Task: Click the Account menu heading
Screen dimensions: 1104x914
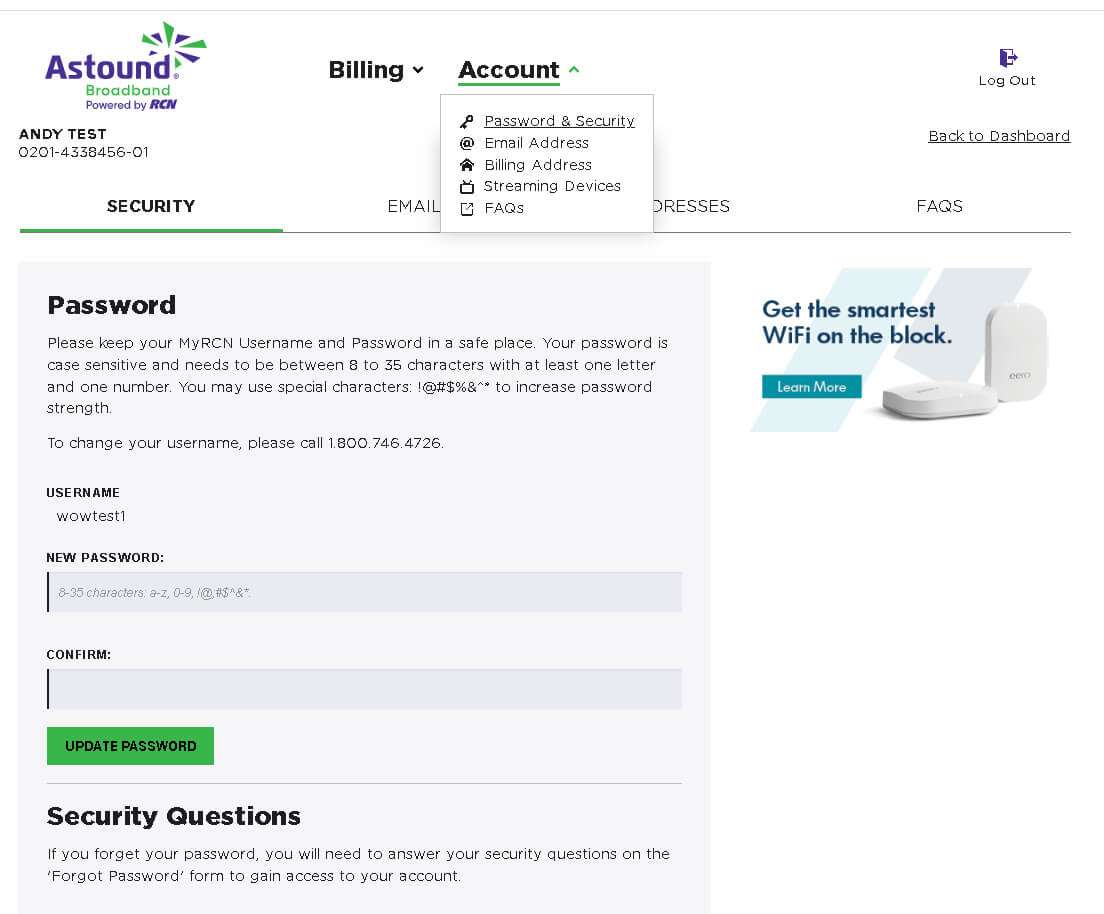Action: pyautogui.click(x=508, y=70)
